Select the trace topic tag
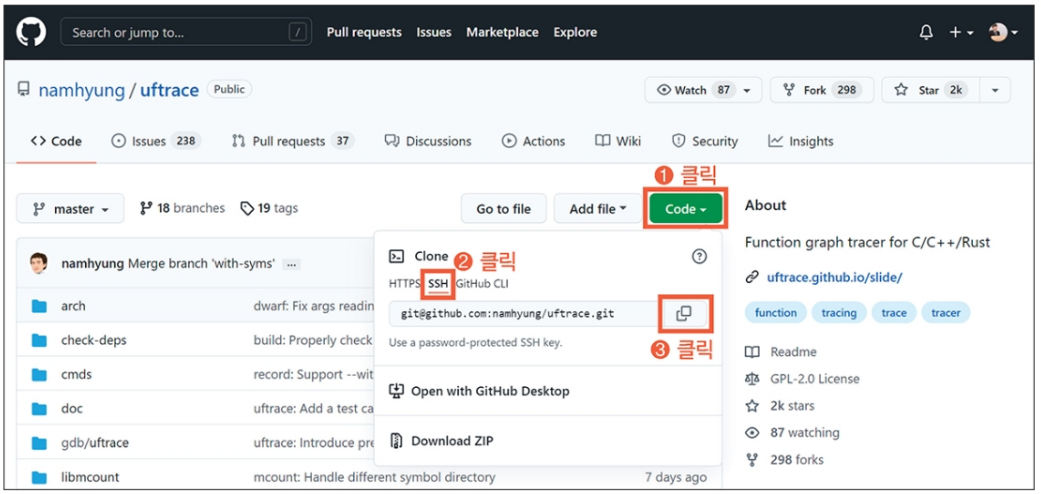The image size is (1041, 494). coord(894,313)
